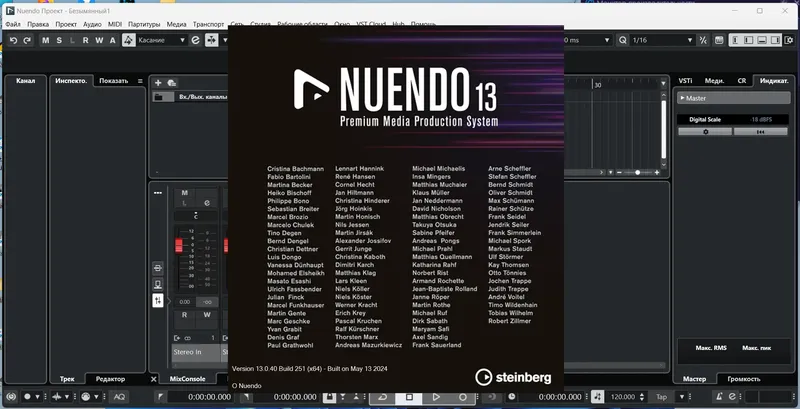The height and width of the screenshot is (409, 800).
Task: Switch to the MixConsole tab
Action: tap(187, 379)
